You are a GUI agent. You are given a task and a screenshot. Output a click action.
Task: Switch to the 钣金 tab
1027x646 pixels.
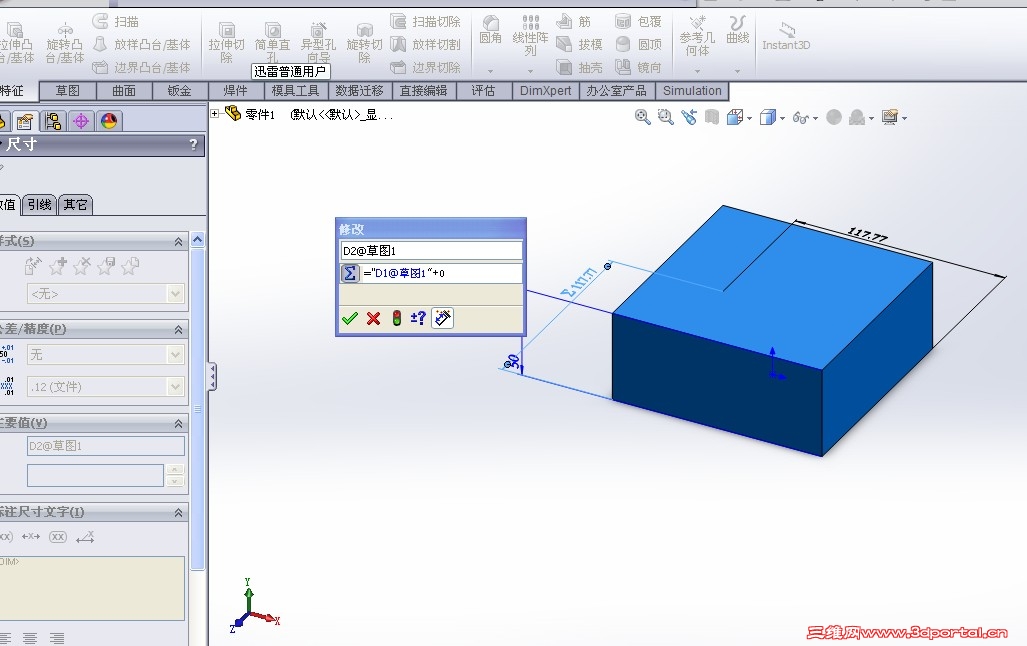pyautogui.click(x=179, y=91)
